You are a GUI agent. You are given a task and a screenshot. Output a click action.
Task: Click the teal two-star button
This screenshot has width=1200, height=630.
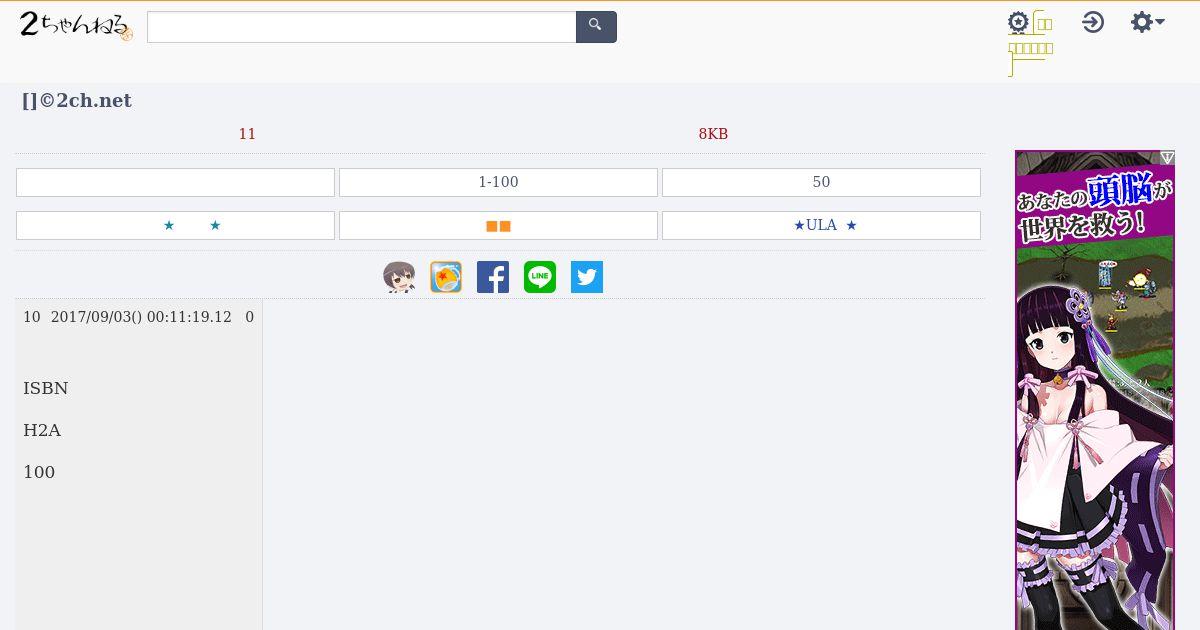click(x=175, y=225)
